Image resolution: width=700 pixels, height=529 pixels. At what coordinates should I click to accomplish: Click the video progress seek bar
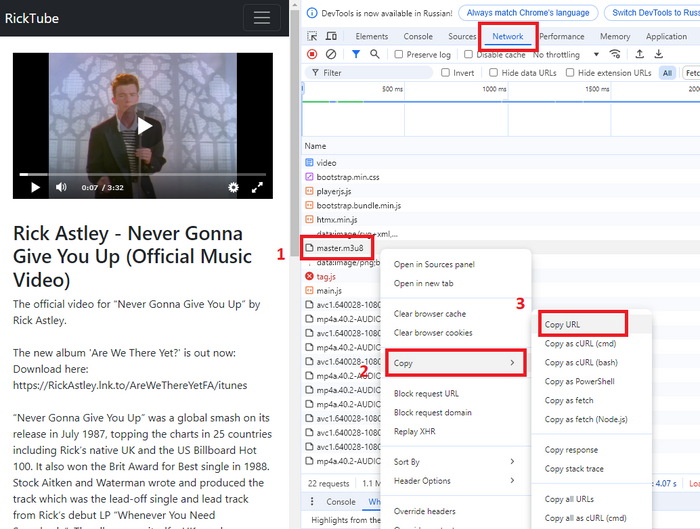145,173
